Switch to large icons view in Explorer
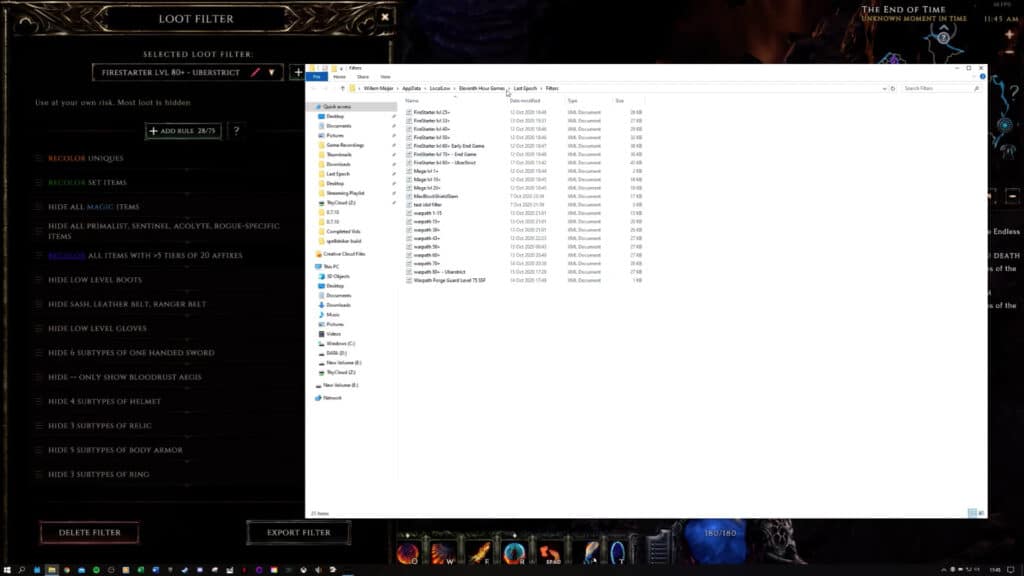The image size is (1024, 576). click(x=981, y=513)
